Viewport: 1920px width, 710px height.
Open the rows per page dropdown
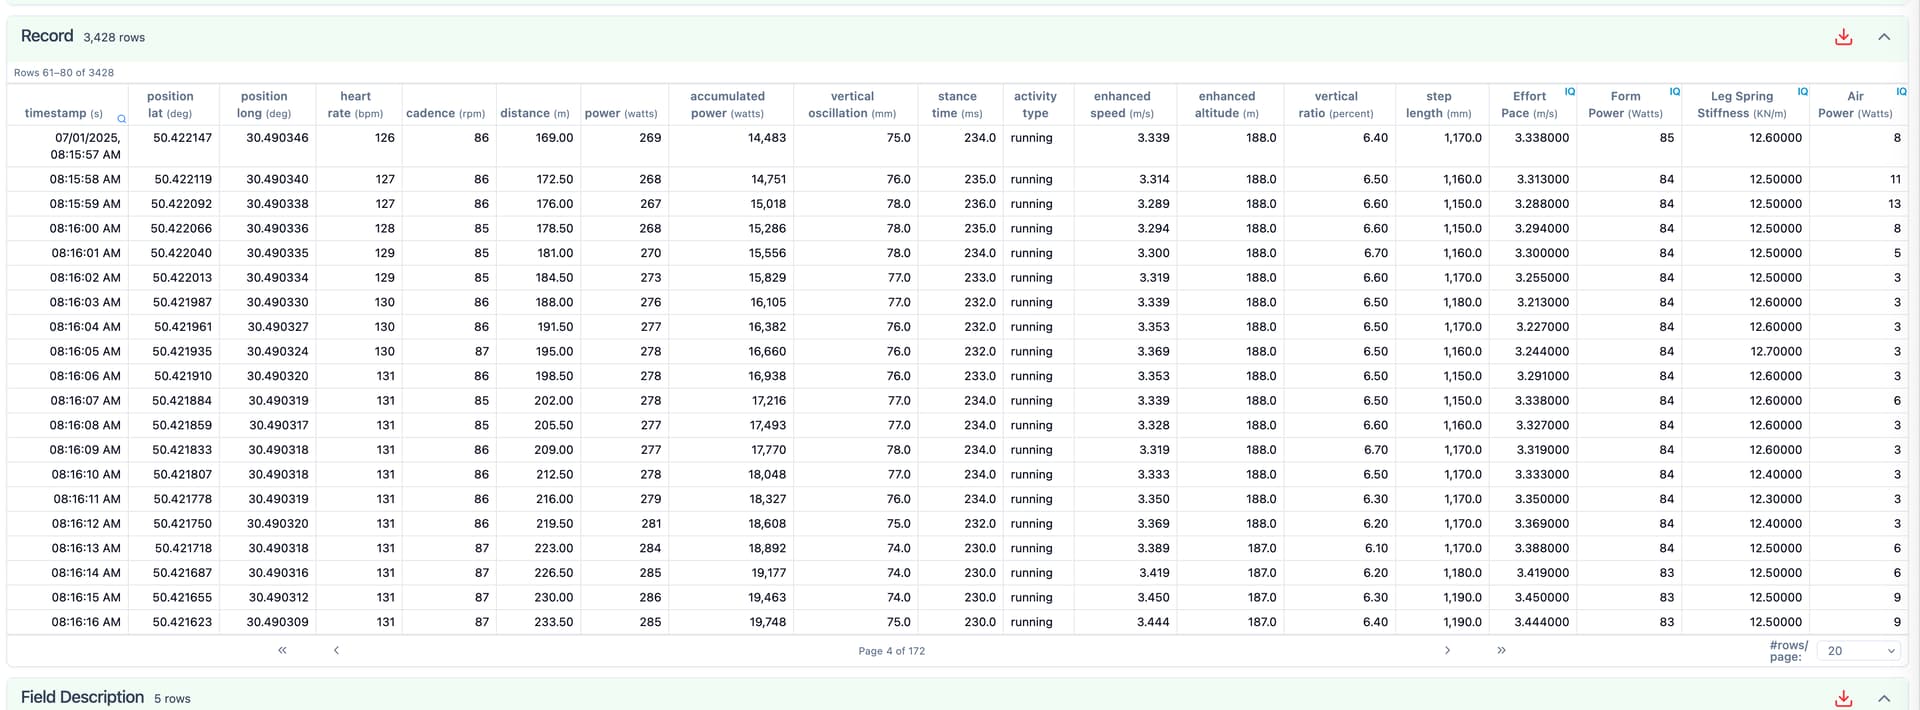(x=1859, y=651)
